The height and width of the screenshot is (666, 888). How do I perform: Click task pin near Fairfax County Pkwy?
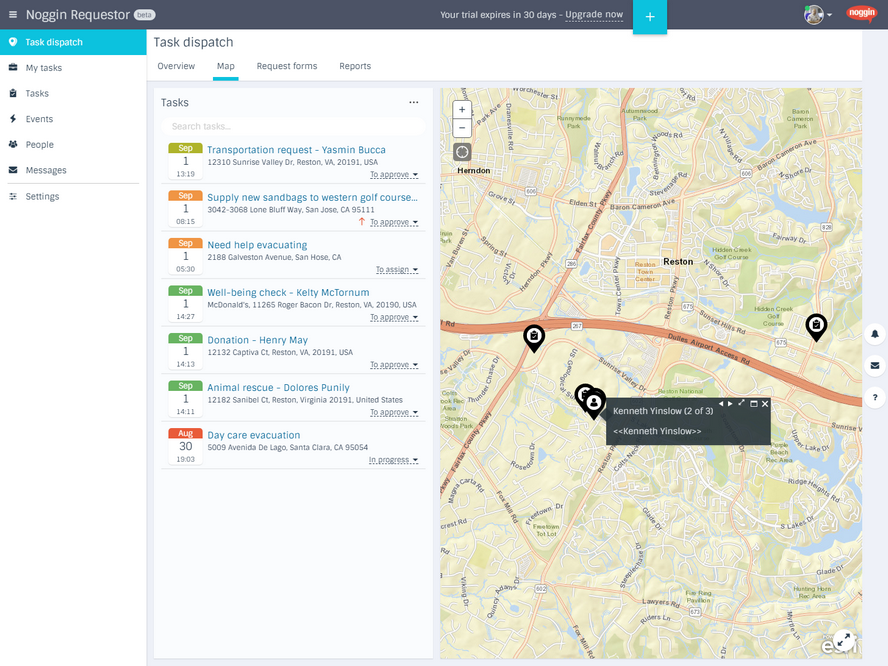(x=533, y=337)
